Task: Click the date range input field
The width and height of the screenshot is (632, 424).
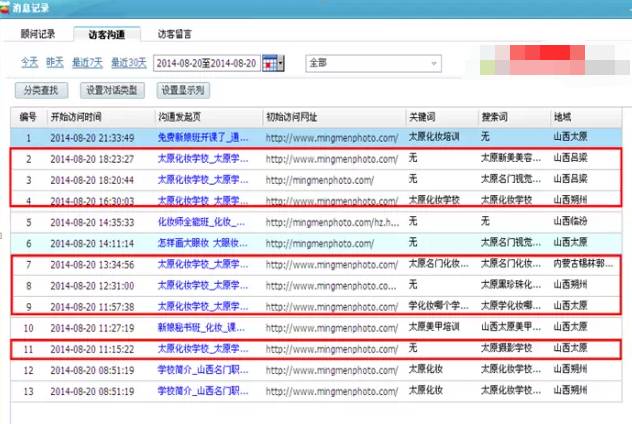Action: (206, 63)
